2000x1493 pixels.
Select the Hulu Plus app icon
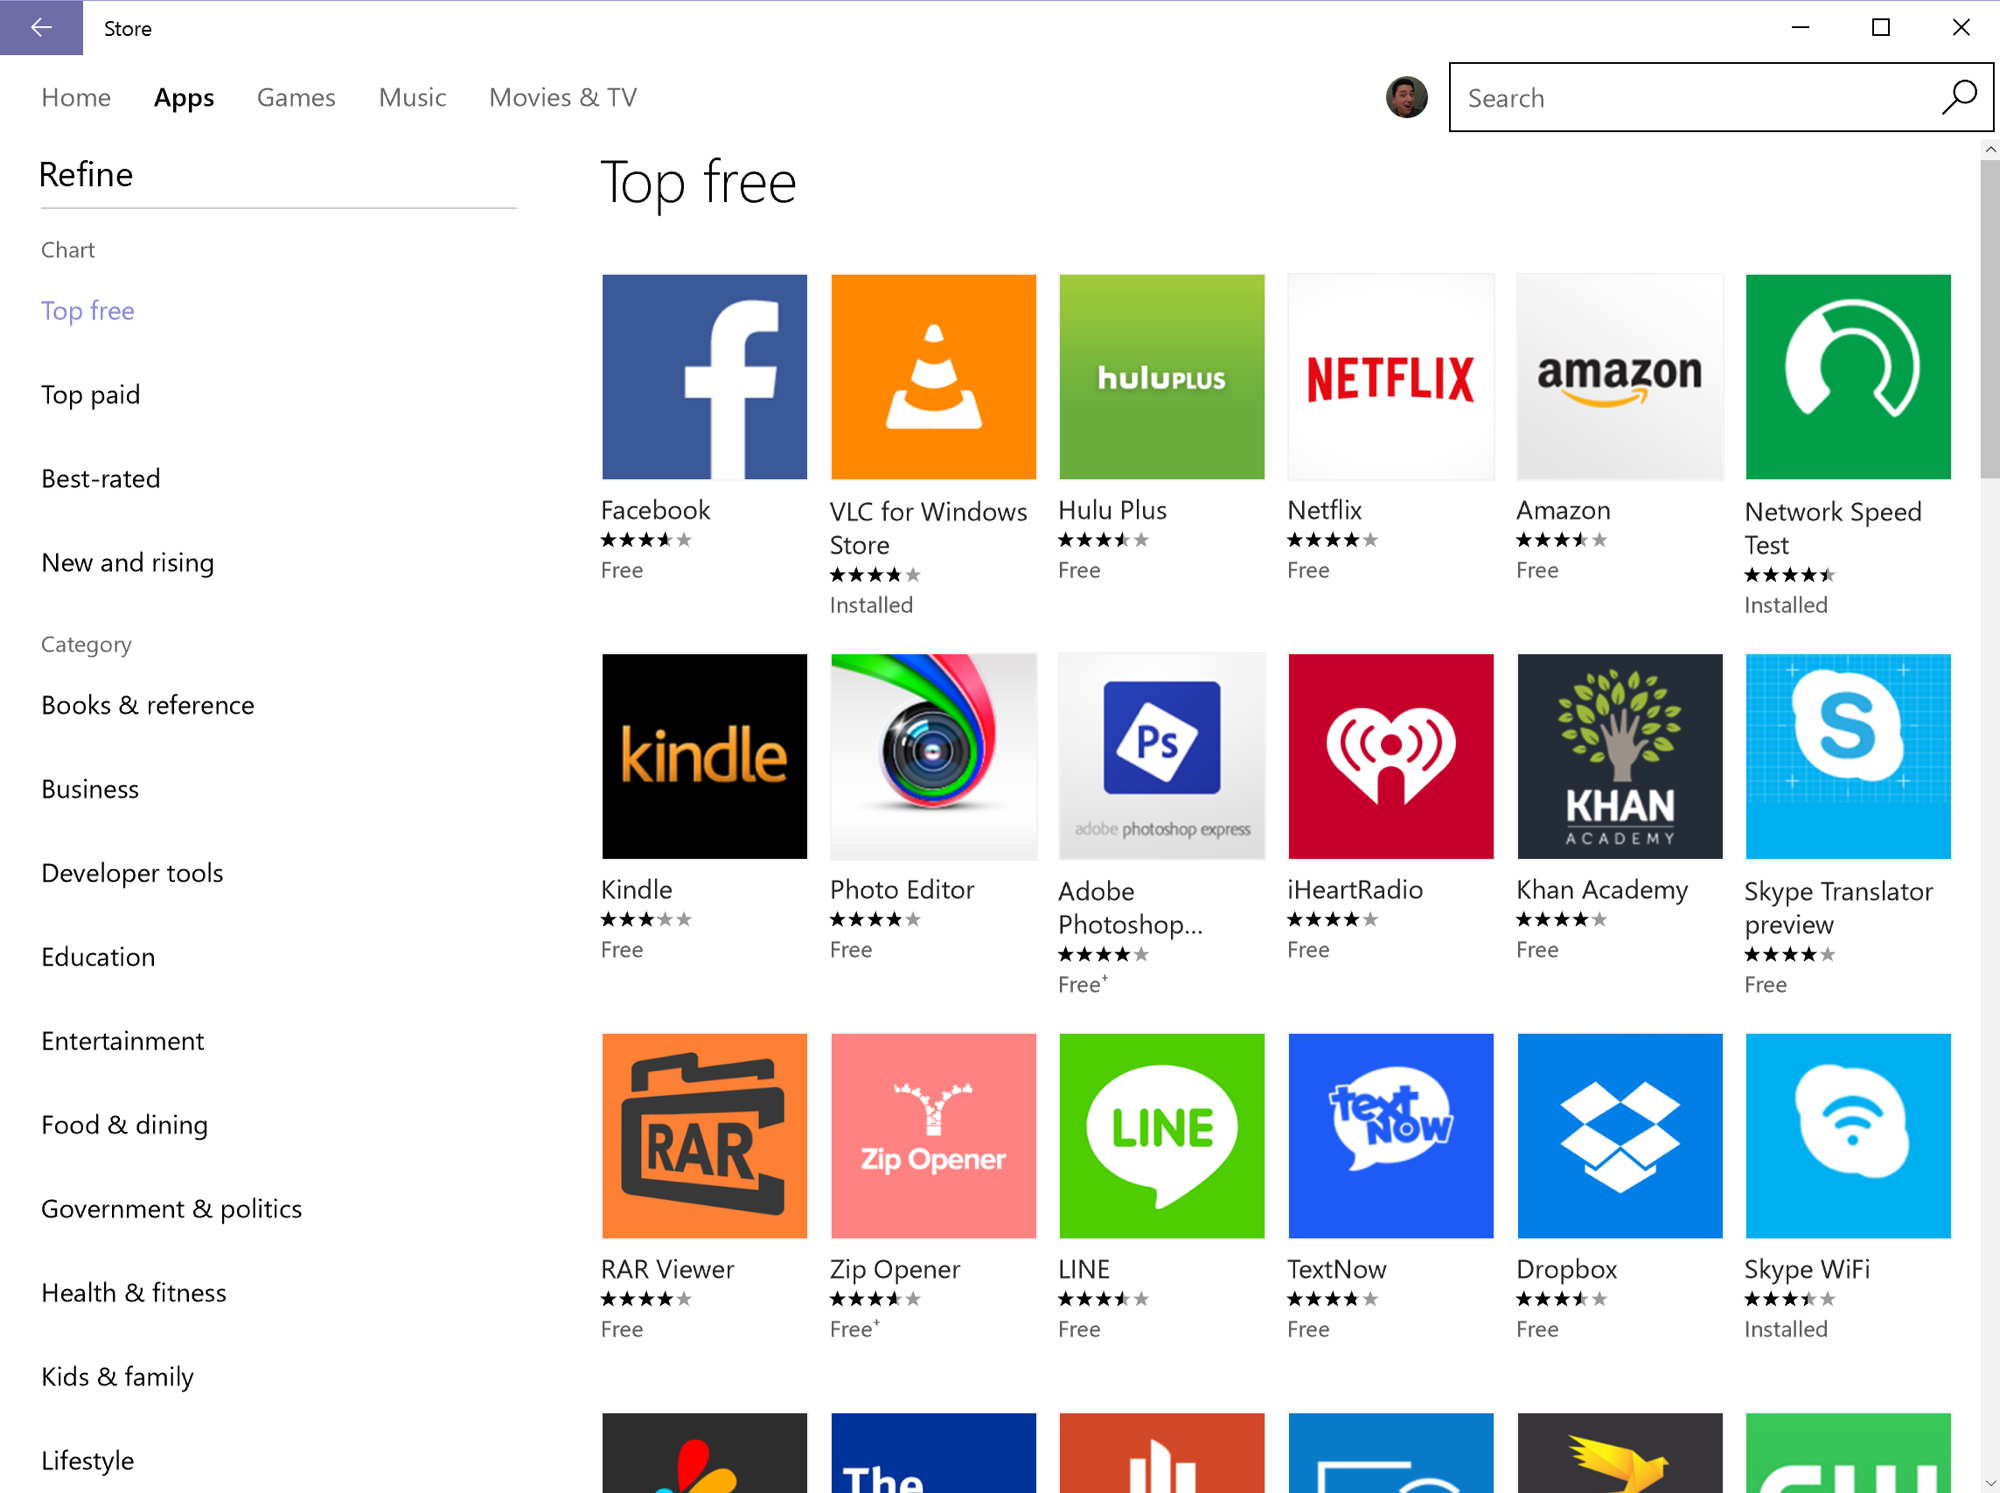[x=1161, y=377]
